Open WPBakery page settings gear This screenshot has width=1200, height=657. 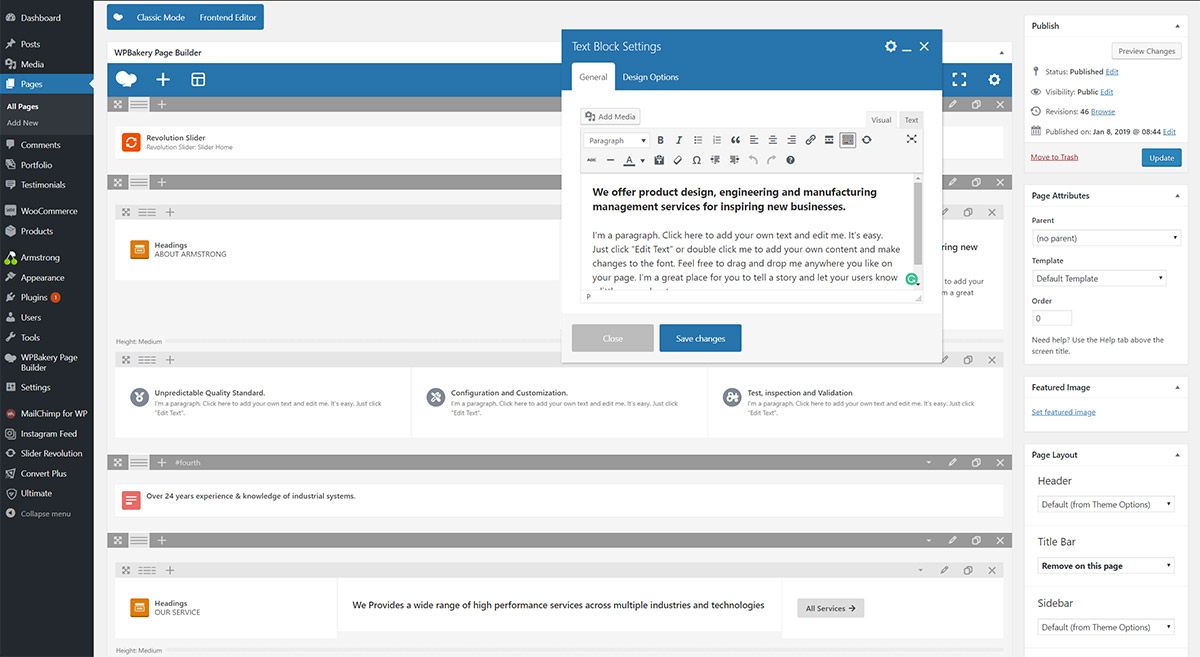(x=994, y=79)
